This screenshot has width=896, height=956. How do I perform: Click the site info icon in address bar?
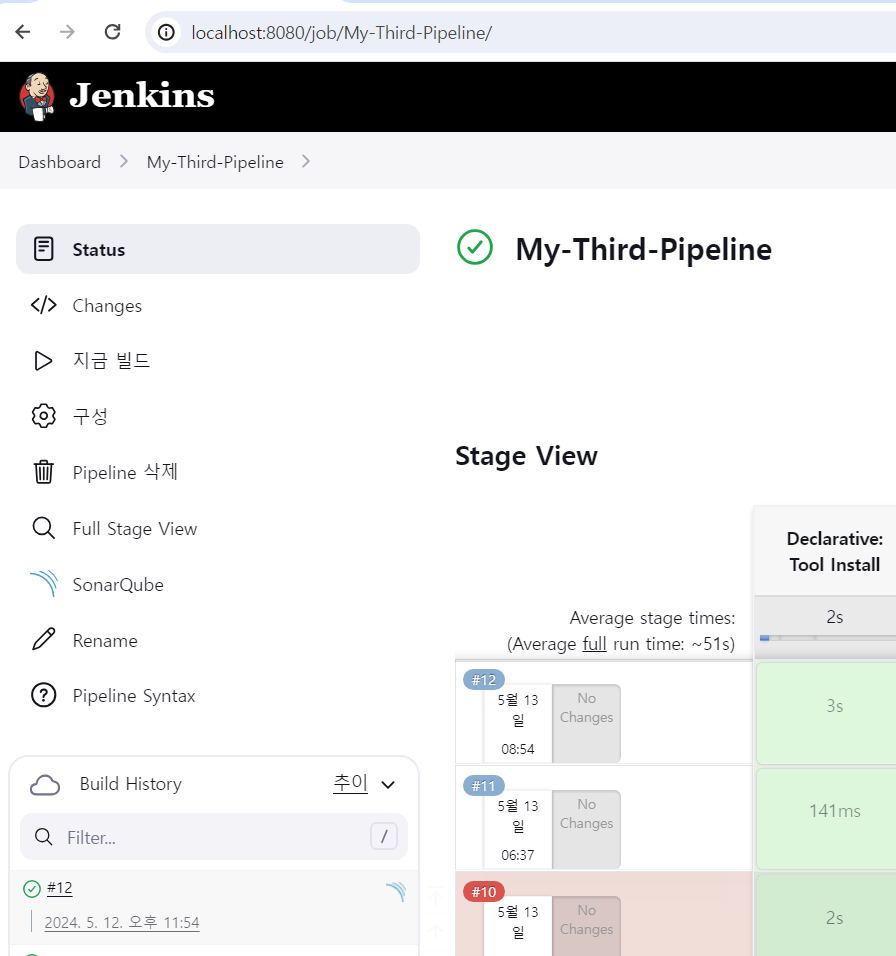tap(166, 32)
